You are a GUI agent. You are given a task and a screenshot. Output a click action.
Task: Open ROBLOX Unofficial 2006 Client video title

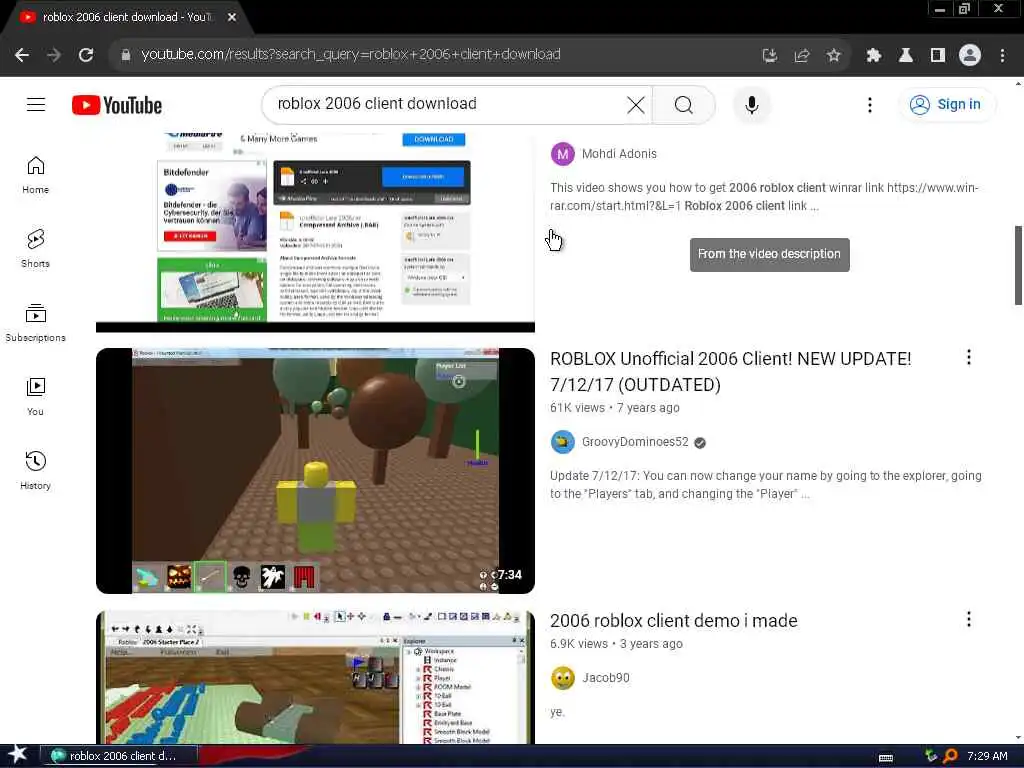coord(731,372)
